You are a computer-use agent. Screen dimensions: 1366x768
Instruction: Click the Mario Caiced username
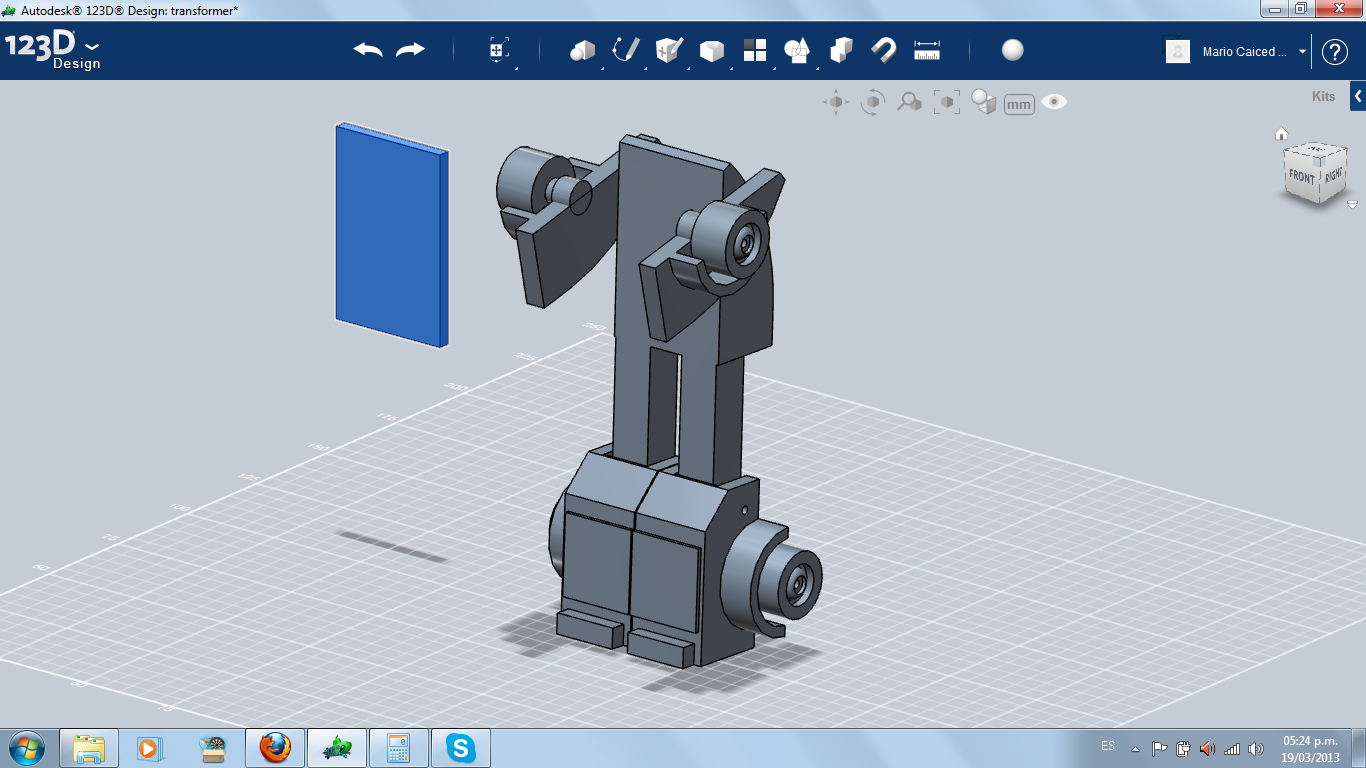1245,52
